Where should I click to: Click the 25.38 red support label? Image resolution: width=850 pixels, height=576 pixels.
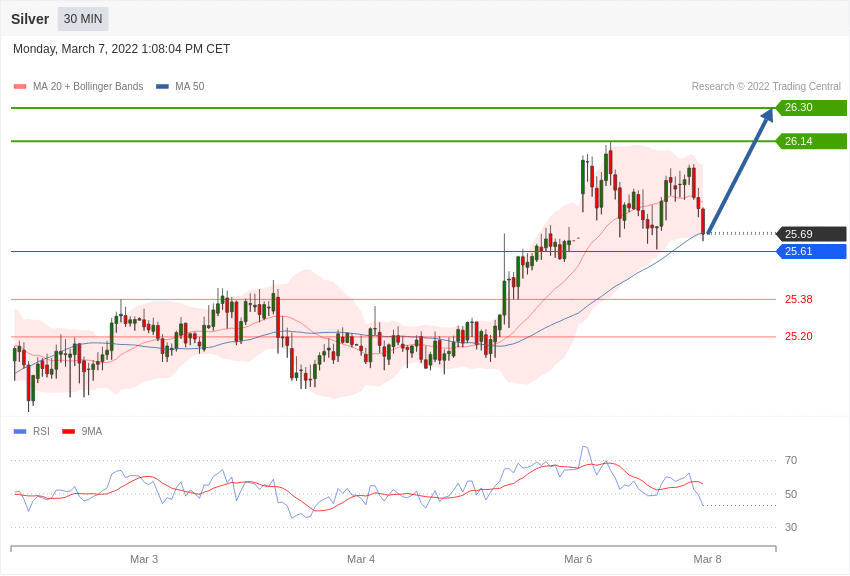point(799,299)
